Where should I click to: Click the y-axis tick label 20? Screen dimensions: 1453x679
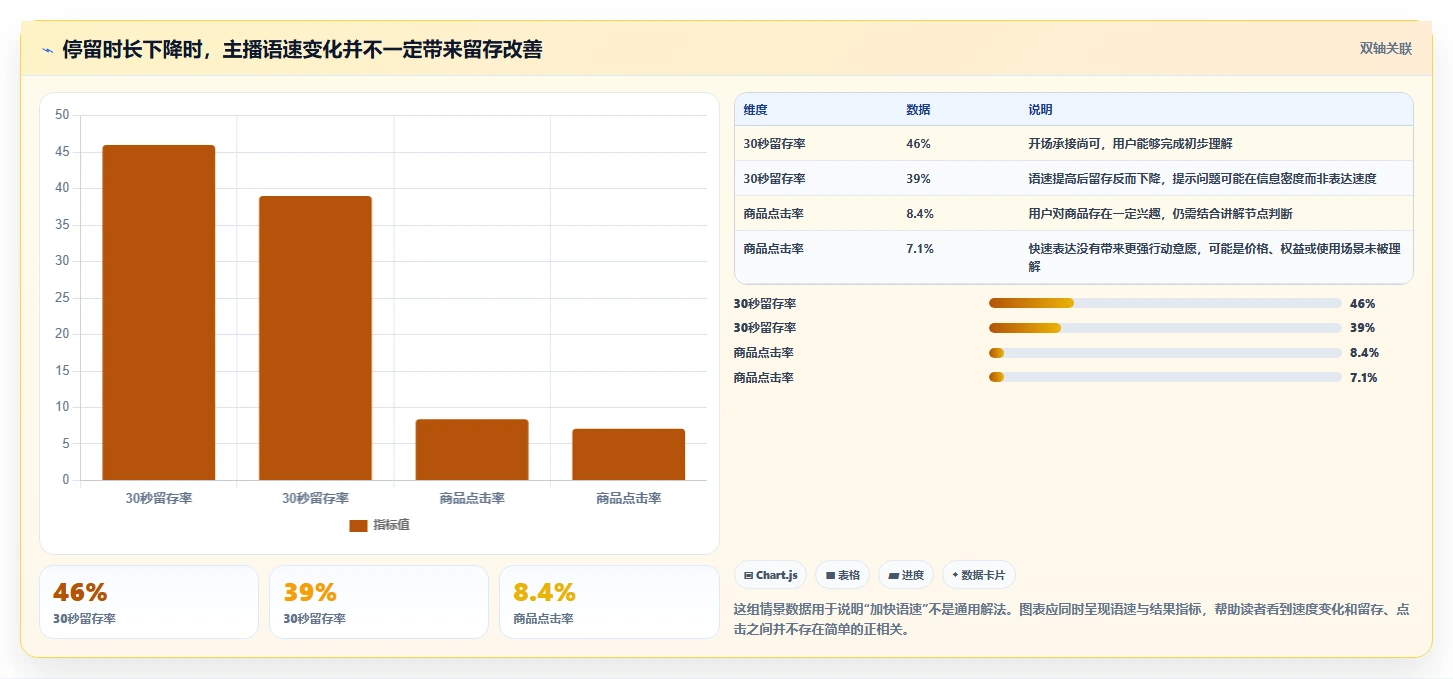[62, 334]
